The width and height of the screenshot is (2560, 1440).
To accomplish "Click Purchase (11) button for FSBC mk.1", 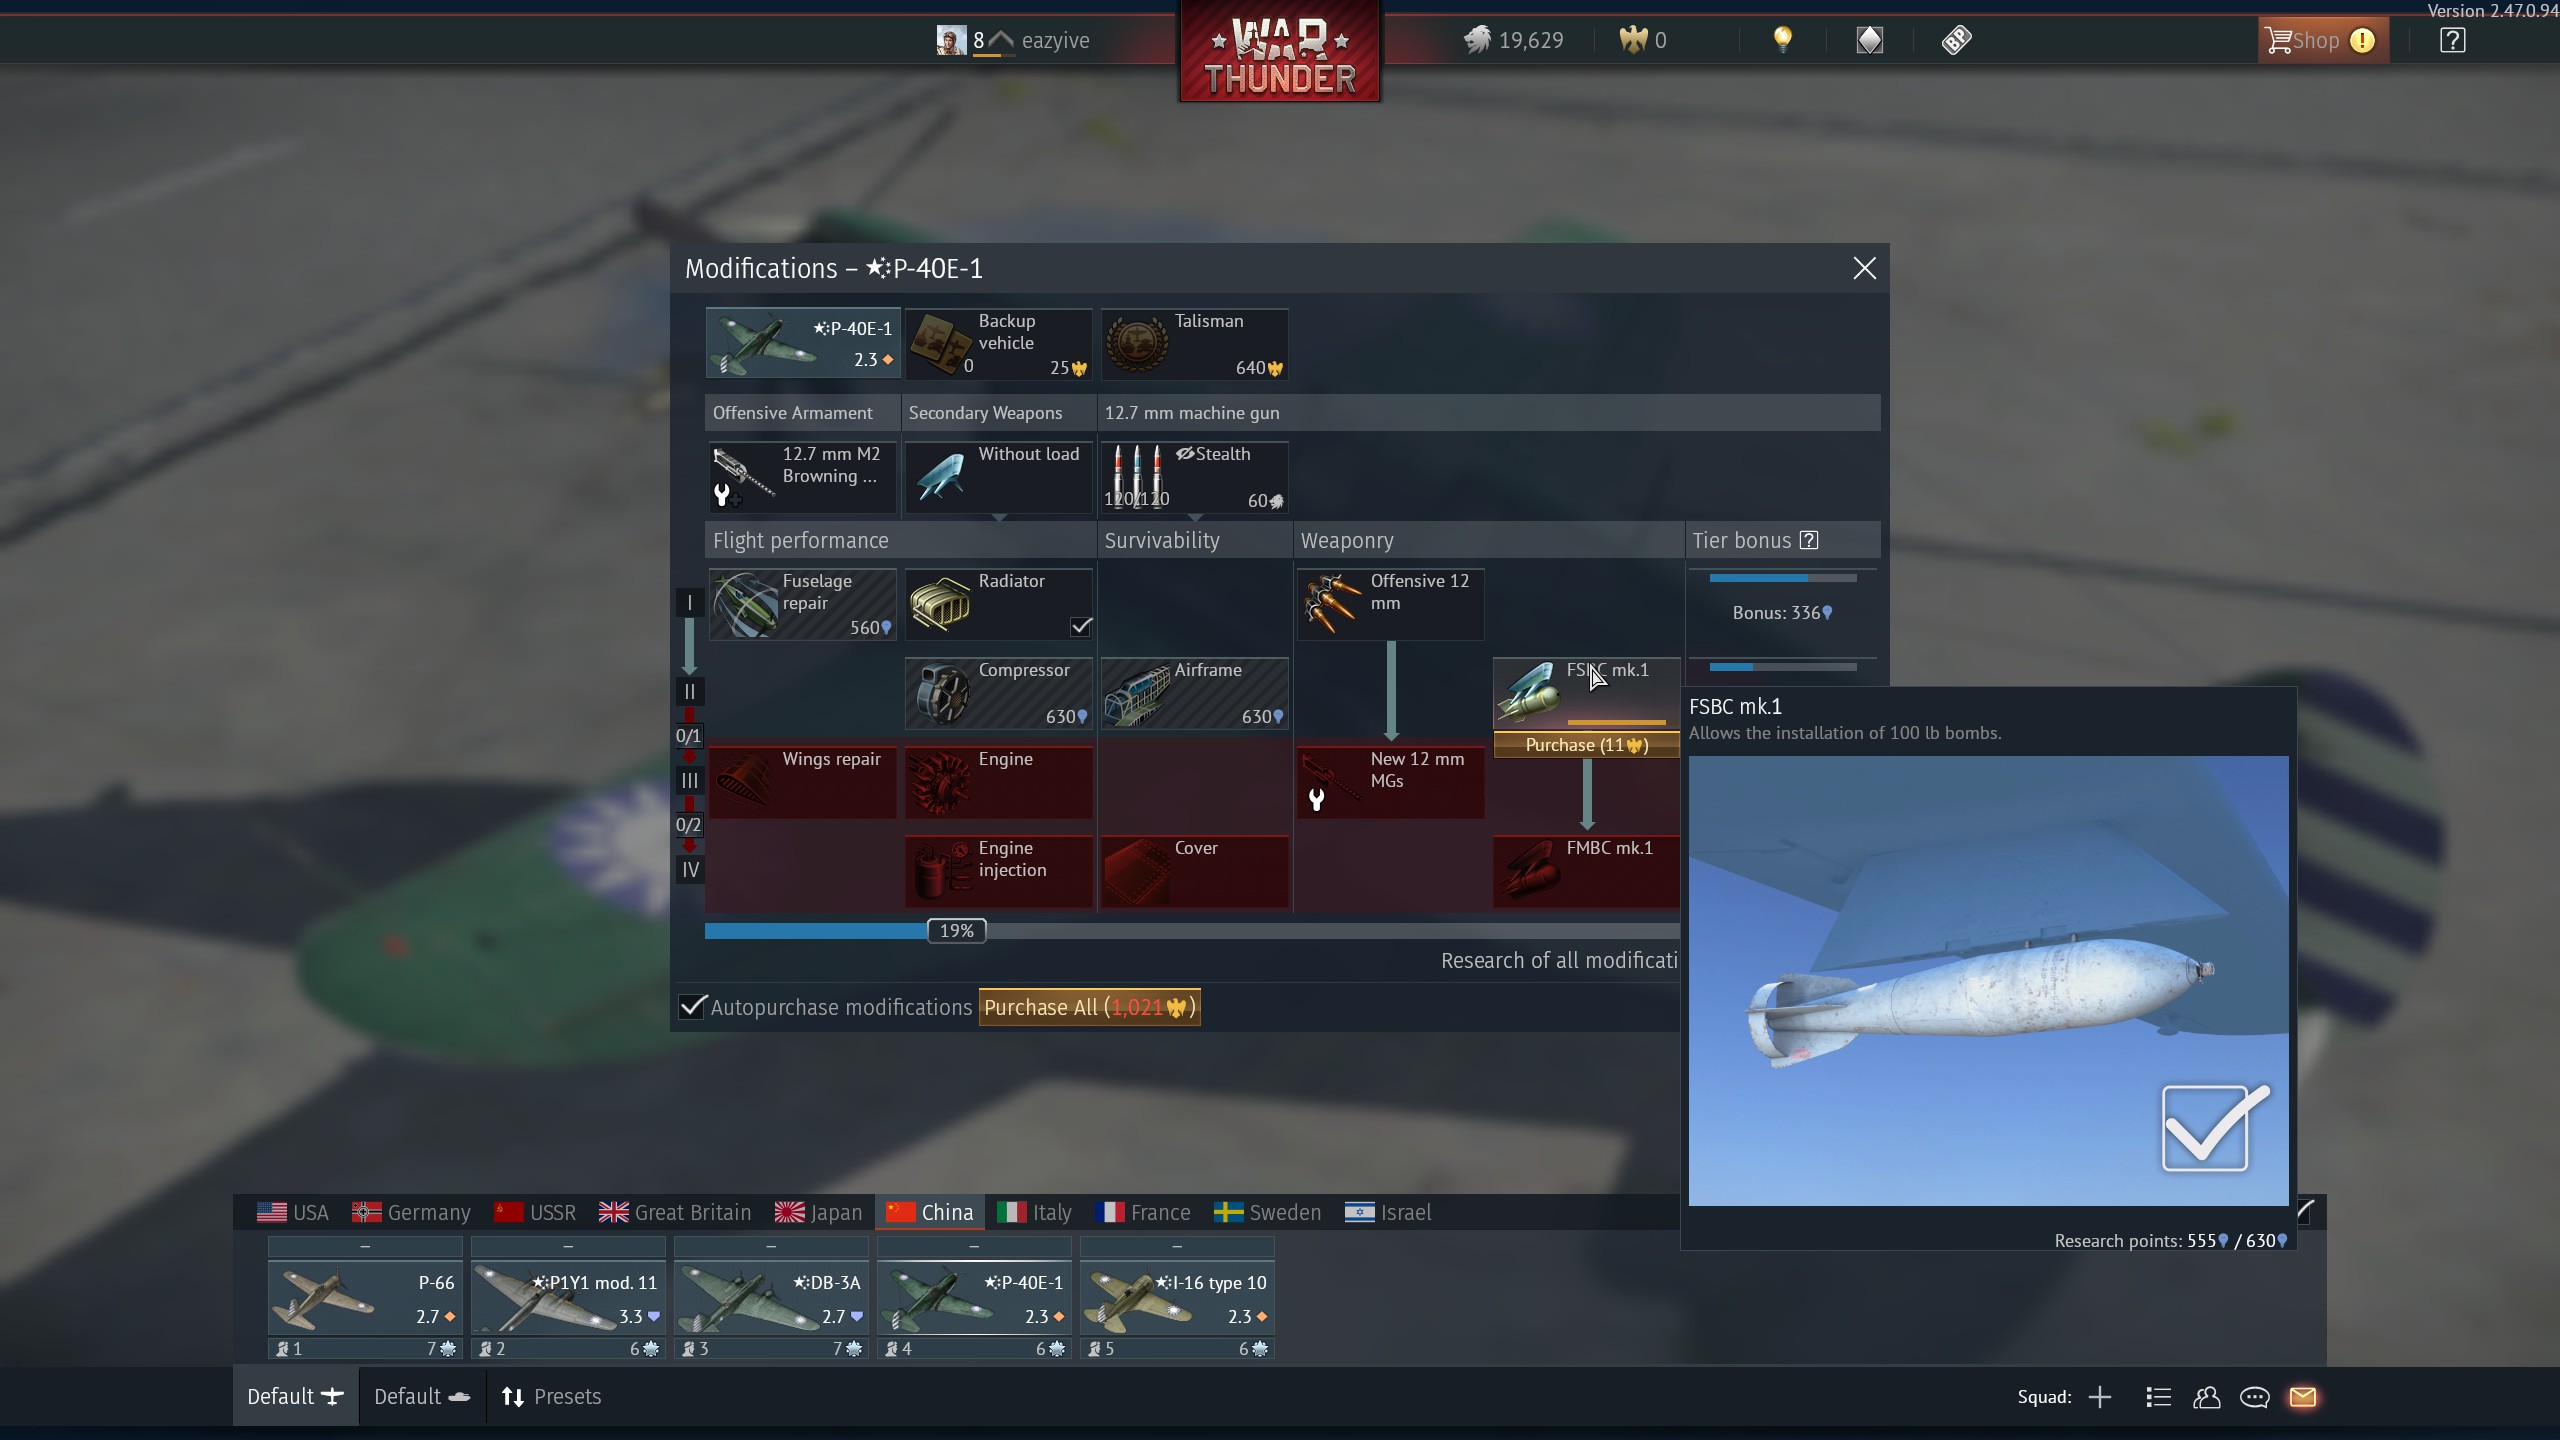I will [x=1587, y=745].
